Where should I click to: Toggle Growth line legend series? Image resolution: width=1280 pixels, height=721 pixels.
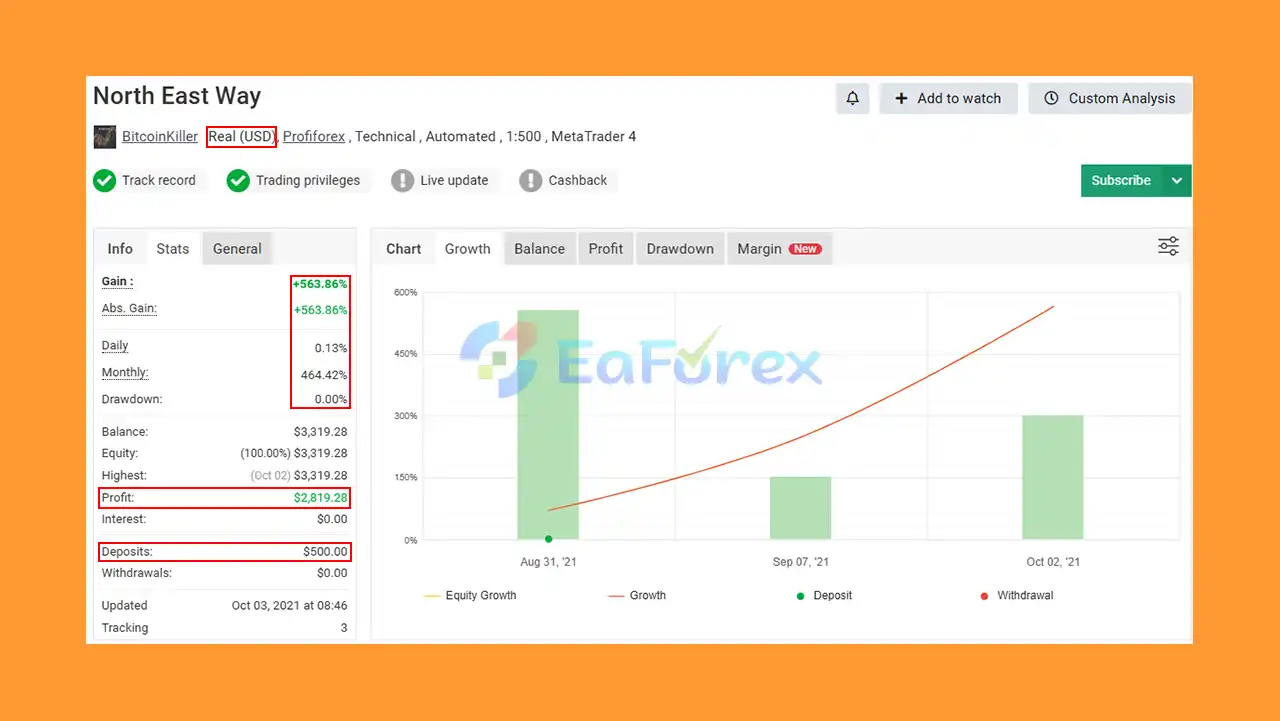637,595
